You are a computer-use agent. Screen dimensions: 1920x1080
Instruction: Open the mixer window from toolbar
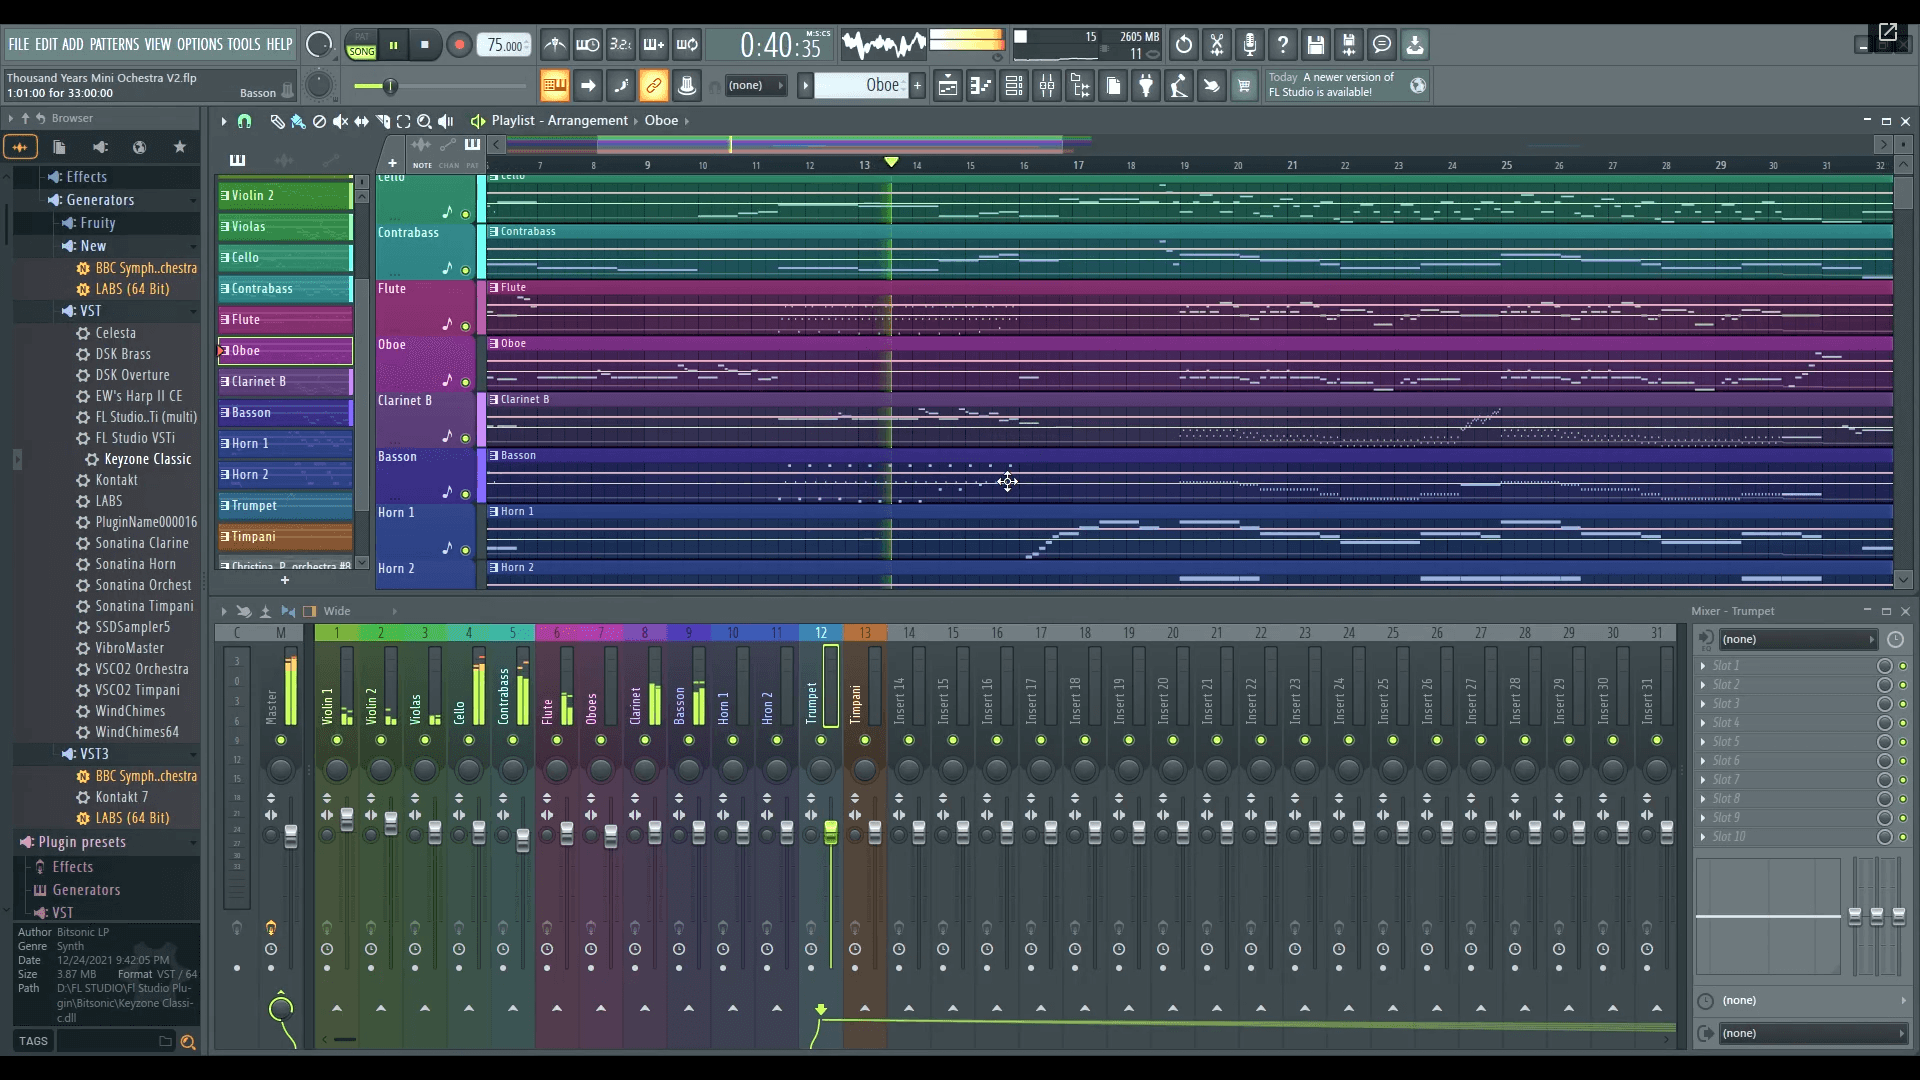[1047, 86]
